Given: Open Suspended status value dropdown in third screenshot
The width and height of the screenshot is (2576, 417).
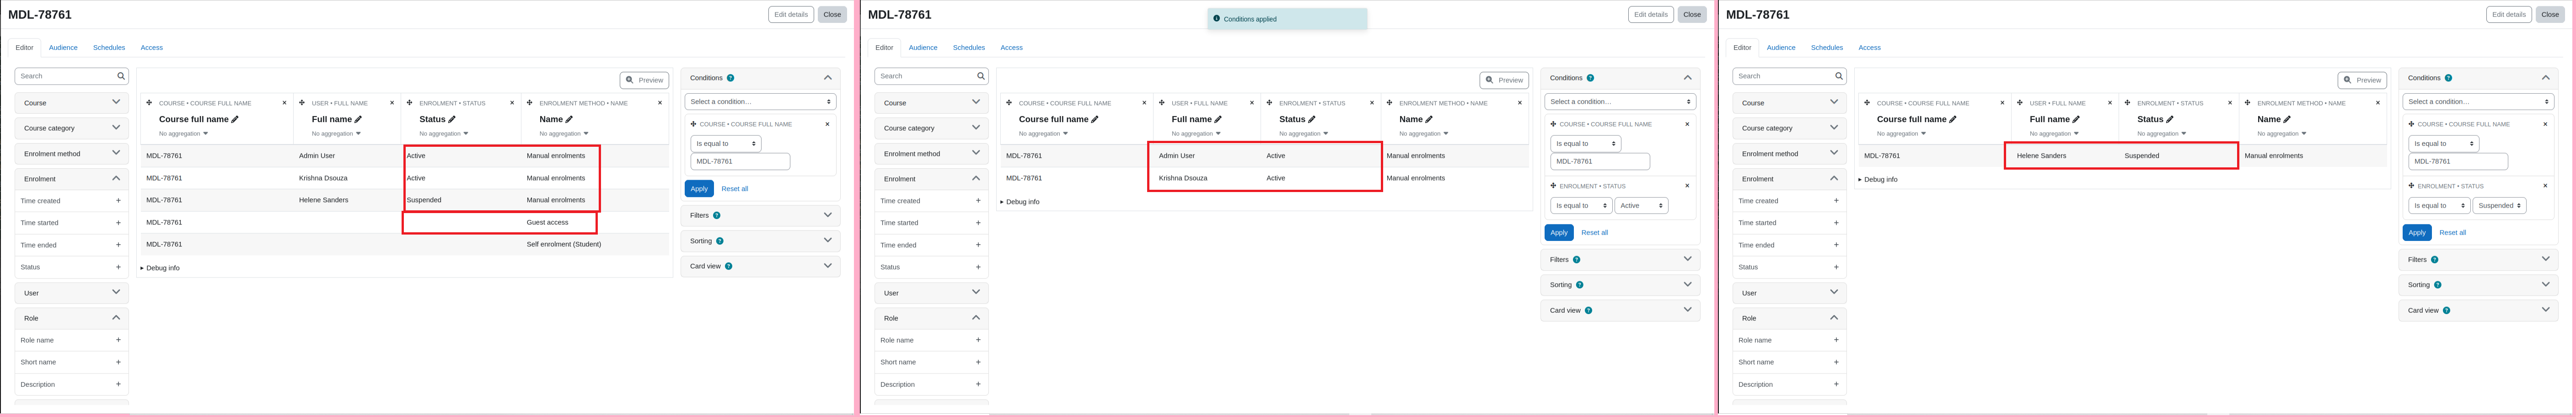Looking at the screenshot, I should click(x=2500, y=206).
